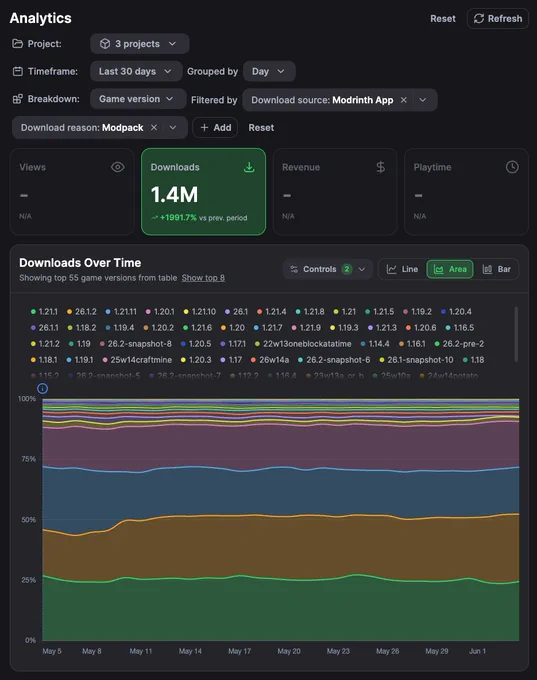Screen dimensions: 537x680
Task: Toggle the 25w14craftmine legend entry
Action: (x=137, y=360)
